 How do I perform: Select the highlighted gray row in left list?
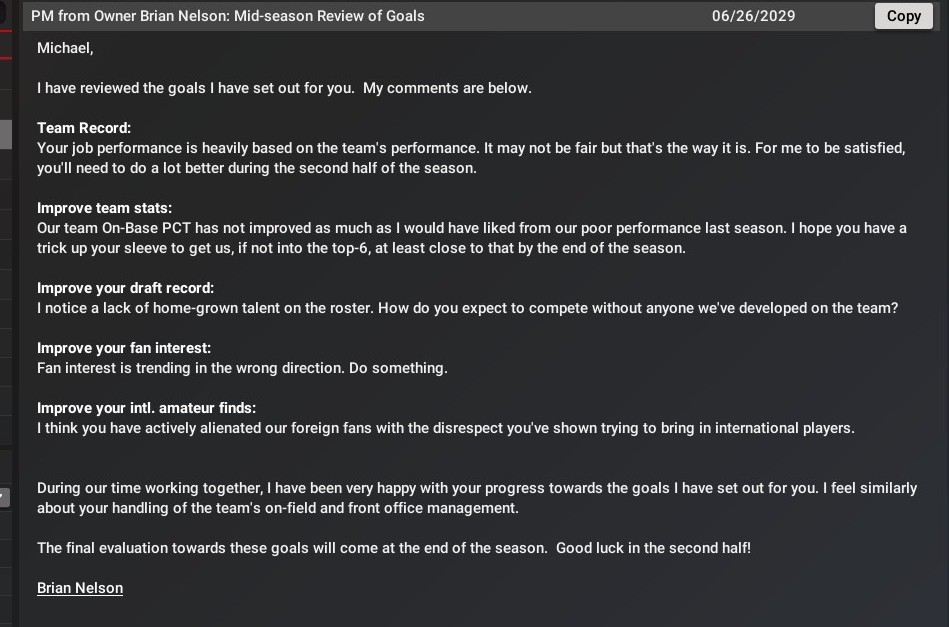tap(5, 134)
